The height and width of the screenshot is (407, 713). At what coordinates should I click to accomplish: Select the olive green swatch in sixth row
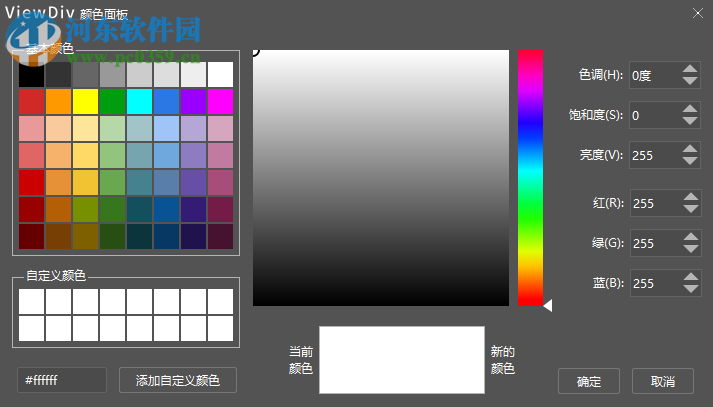85,210
